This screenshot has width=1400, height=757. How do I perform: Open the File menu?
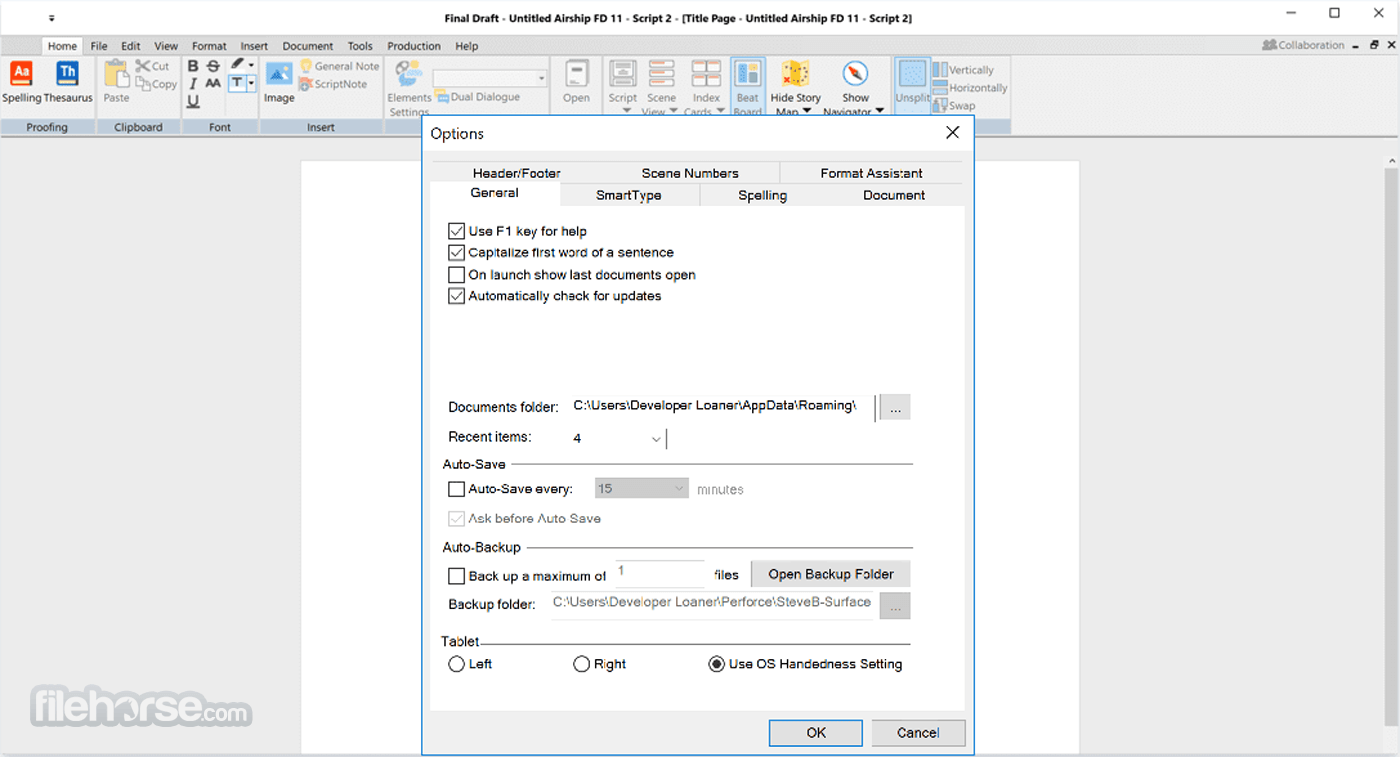99,46
